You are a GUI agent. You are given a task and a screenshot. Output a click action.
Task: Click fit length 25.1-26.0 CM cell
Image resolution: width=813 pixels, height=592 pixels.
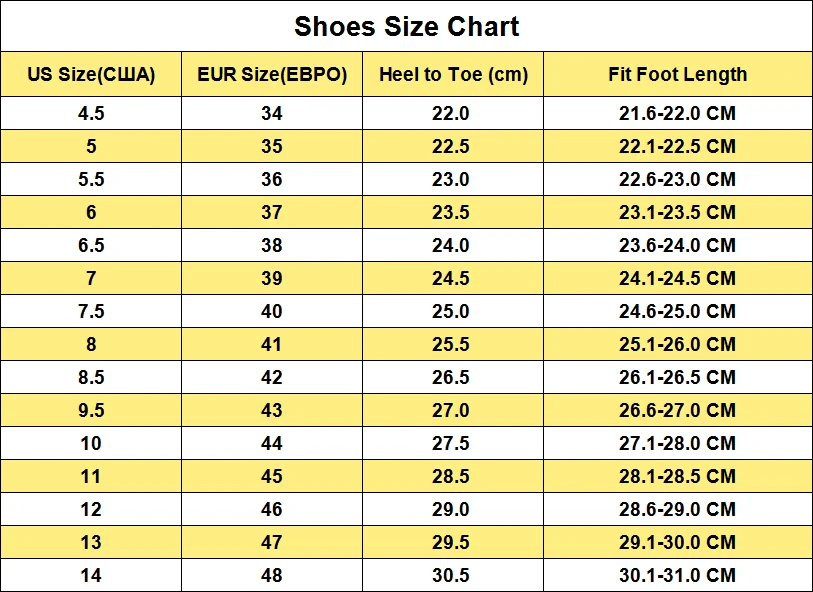(x=677, y=344)
